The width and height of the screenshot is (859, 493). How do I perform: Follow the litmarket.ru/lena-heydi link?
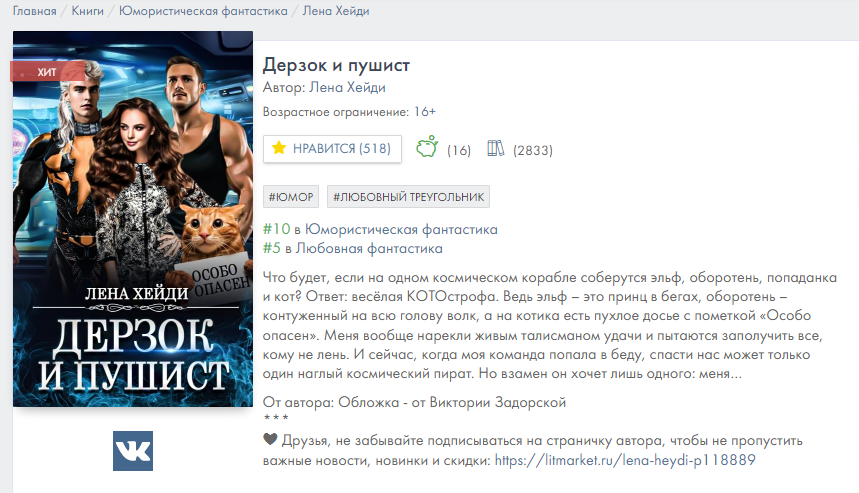point(625,460)
